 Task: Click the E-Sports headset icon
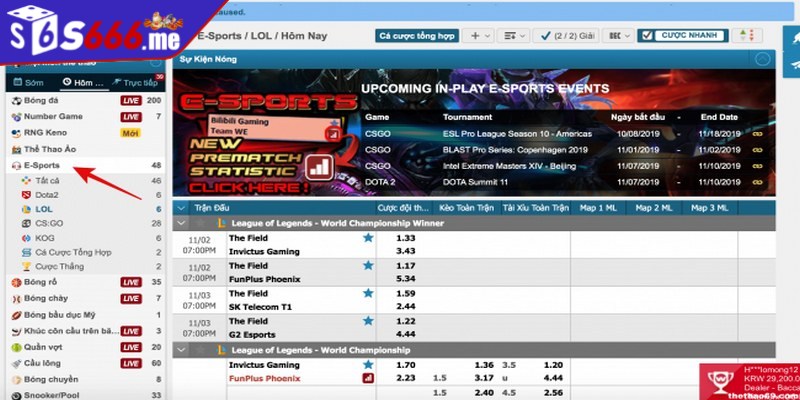pyautogui.click(x=17, y=166)
